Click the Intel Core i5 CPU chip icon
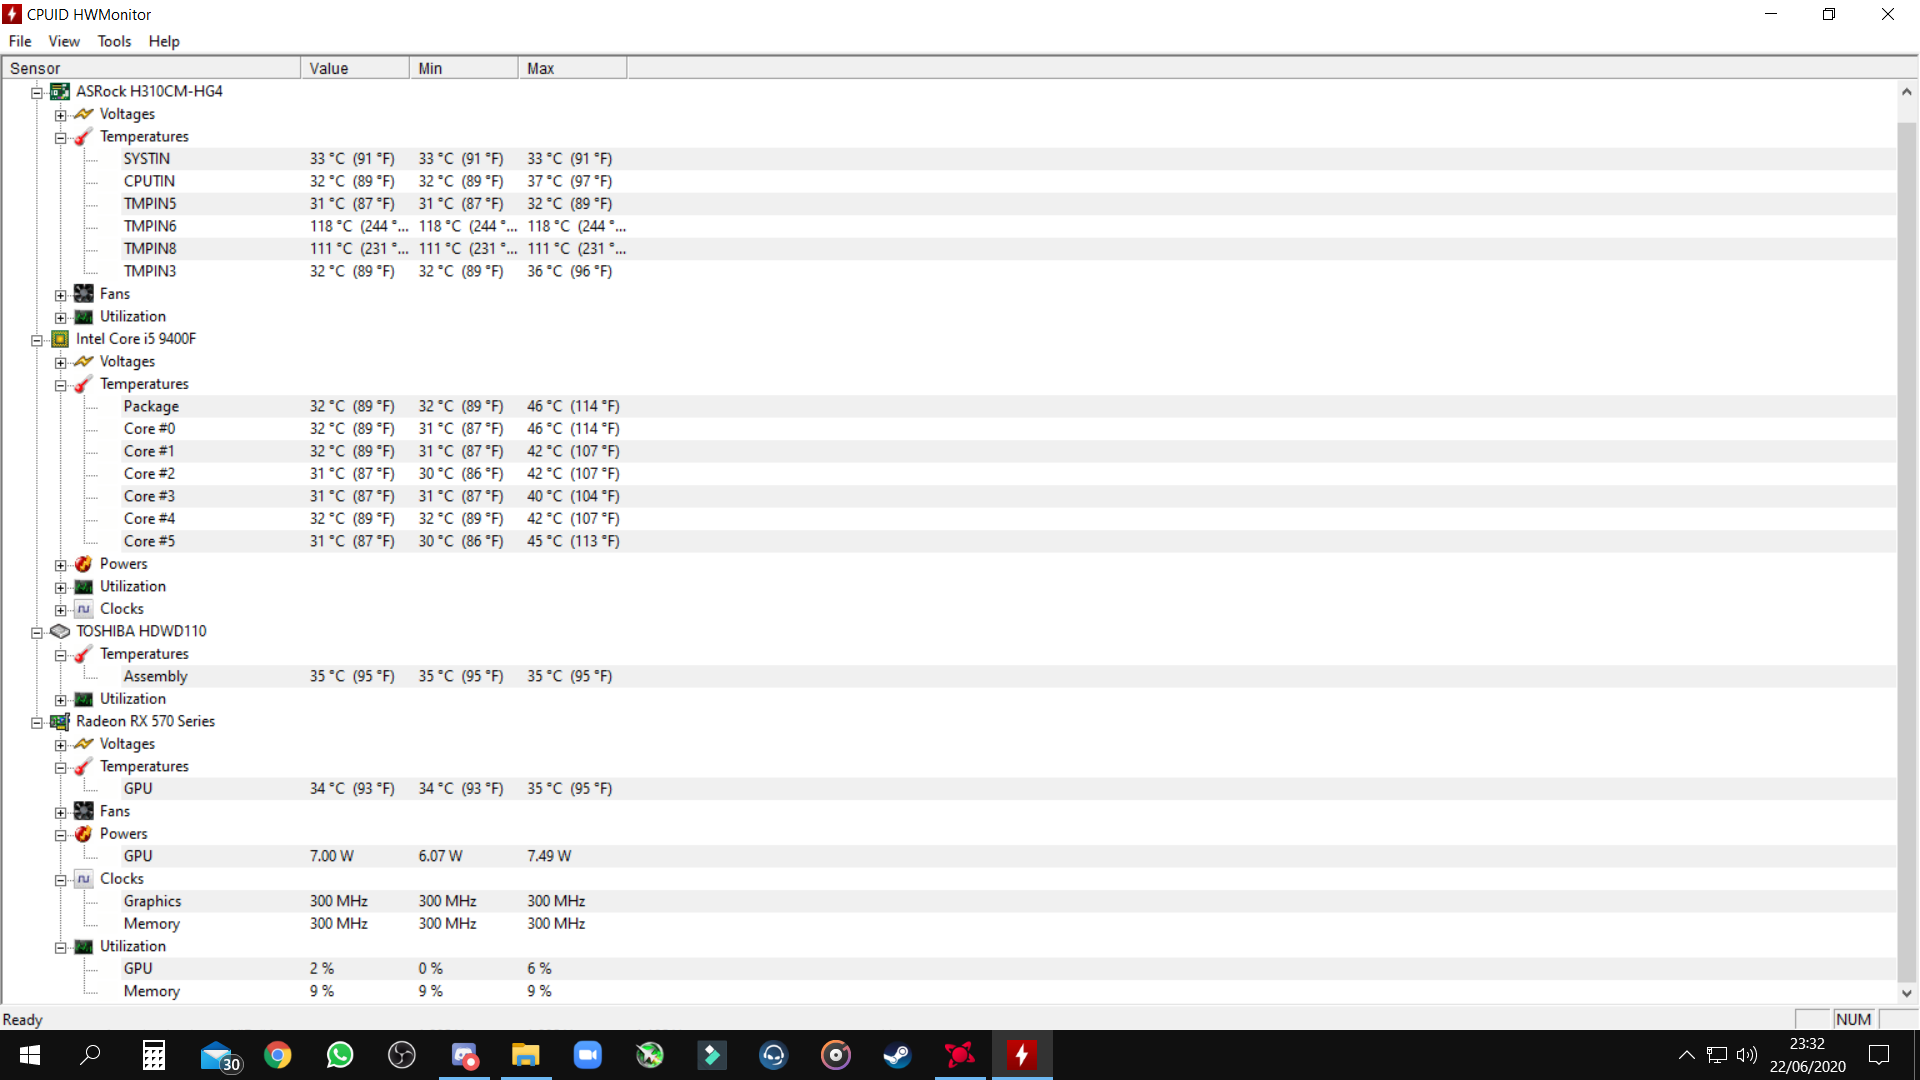This screenshot has height=1080, width=1920. (60, 339)
